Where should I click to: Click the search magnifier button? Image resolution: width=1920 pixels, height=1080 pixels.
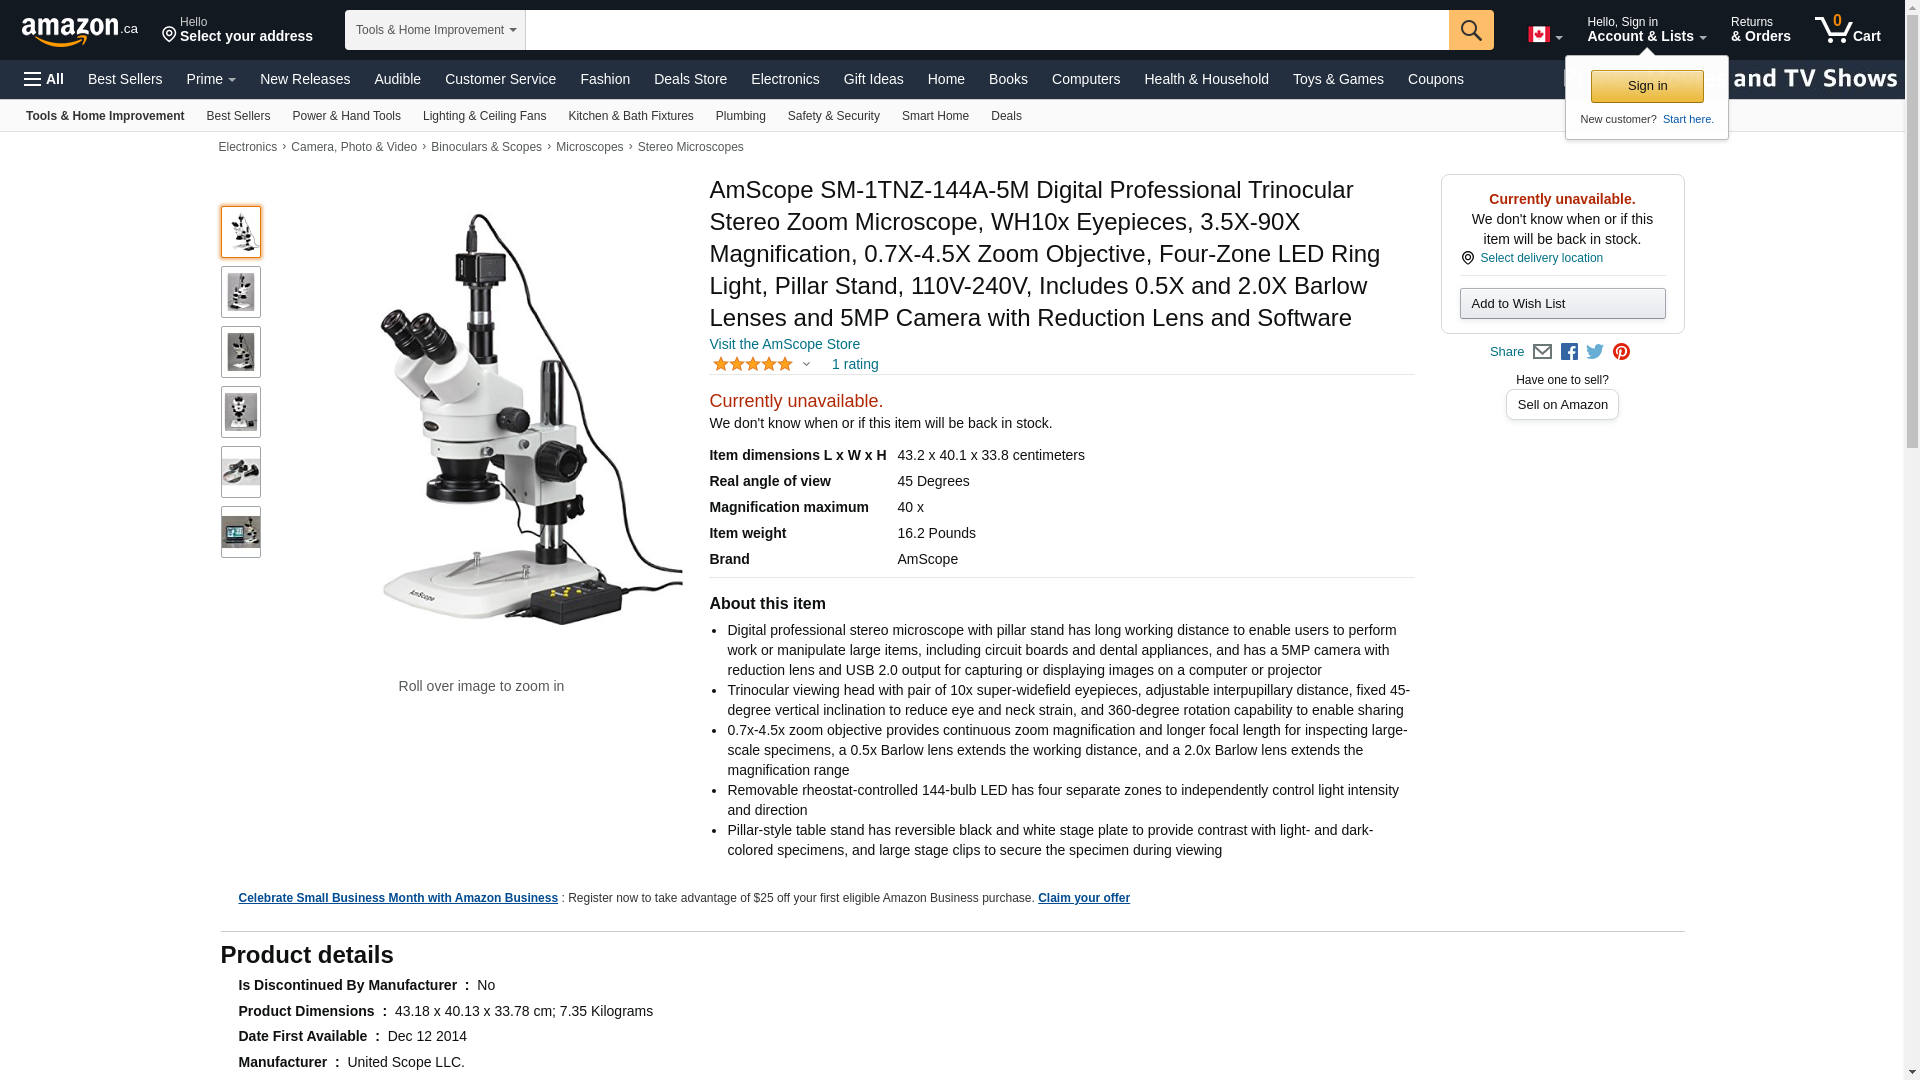1470,30
